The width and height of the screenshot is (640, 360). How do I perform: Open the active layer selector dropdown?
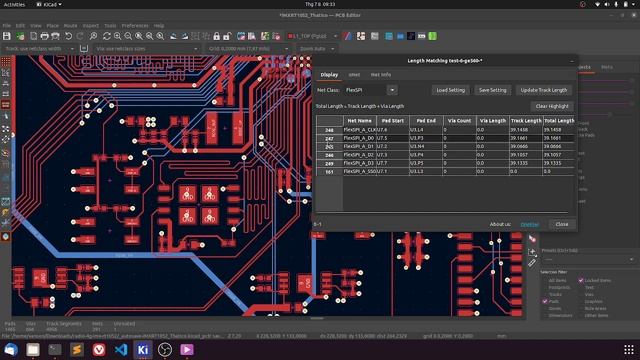[x=313, y=36]
